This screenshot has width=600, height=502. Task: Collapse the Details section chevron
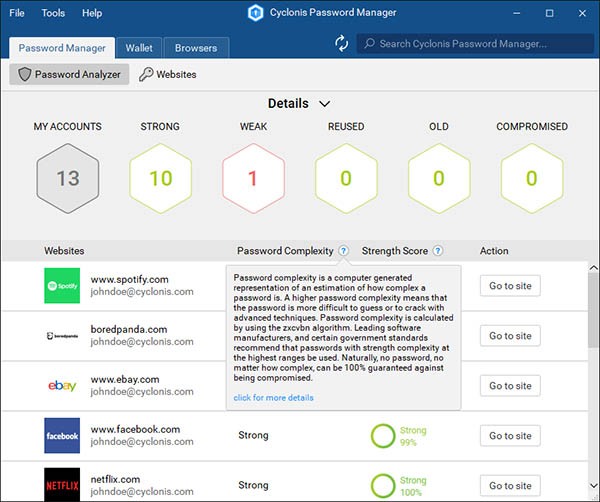pos(324,103)
